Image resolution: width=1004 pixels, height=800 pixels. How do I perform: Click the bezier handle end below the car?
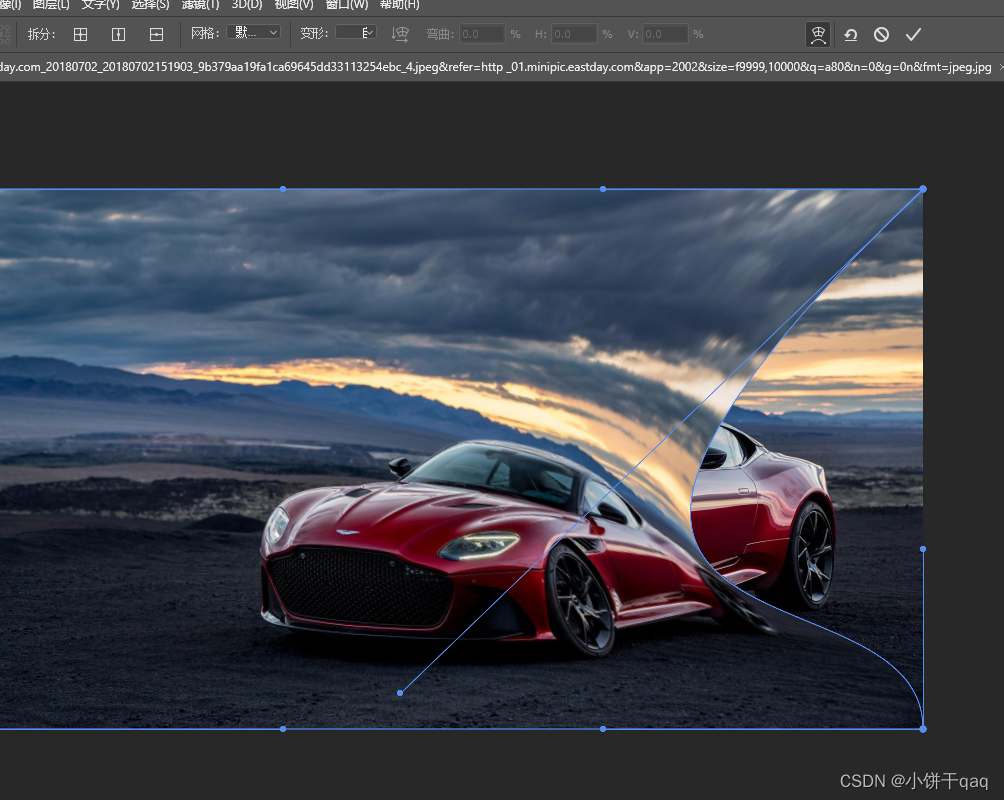click(x=400, y=693)
